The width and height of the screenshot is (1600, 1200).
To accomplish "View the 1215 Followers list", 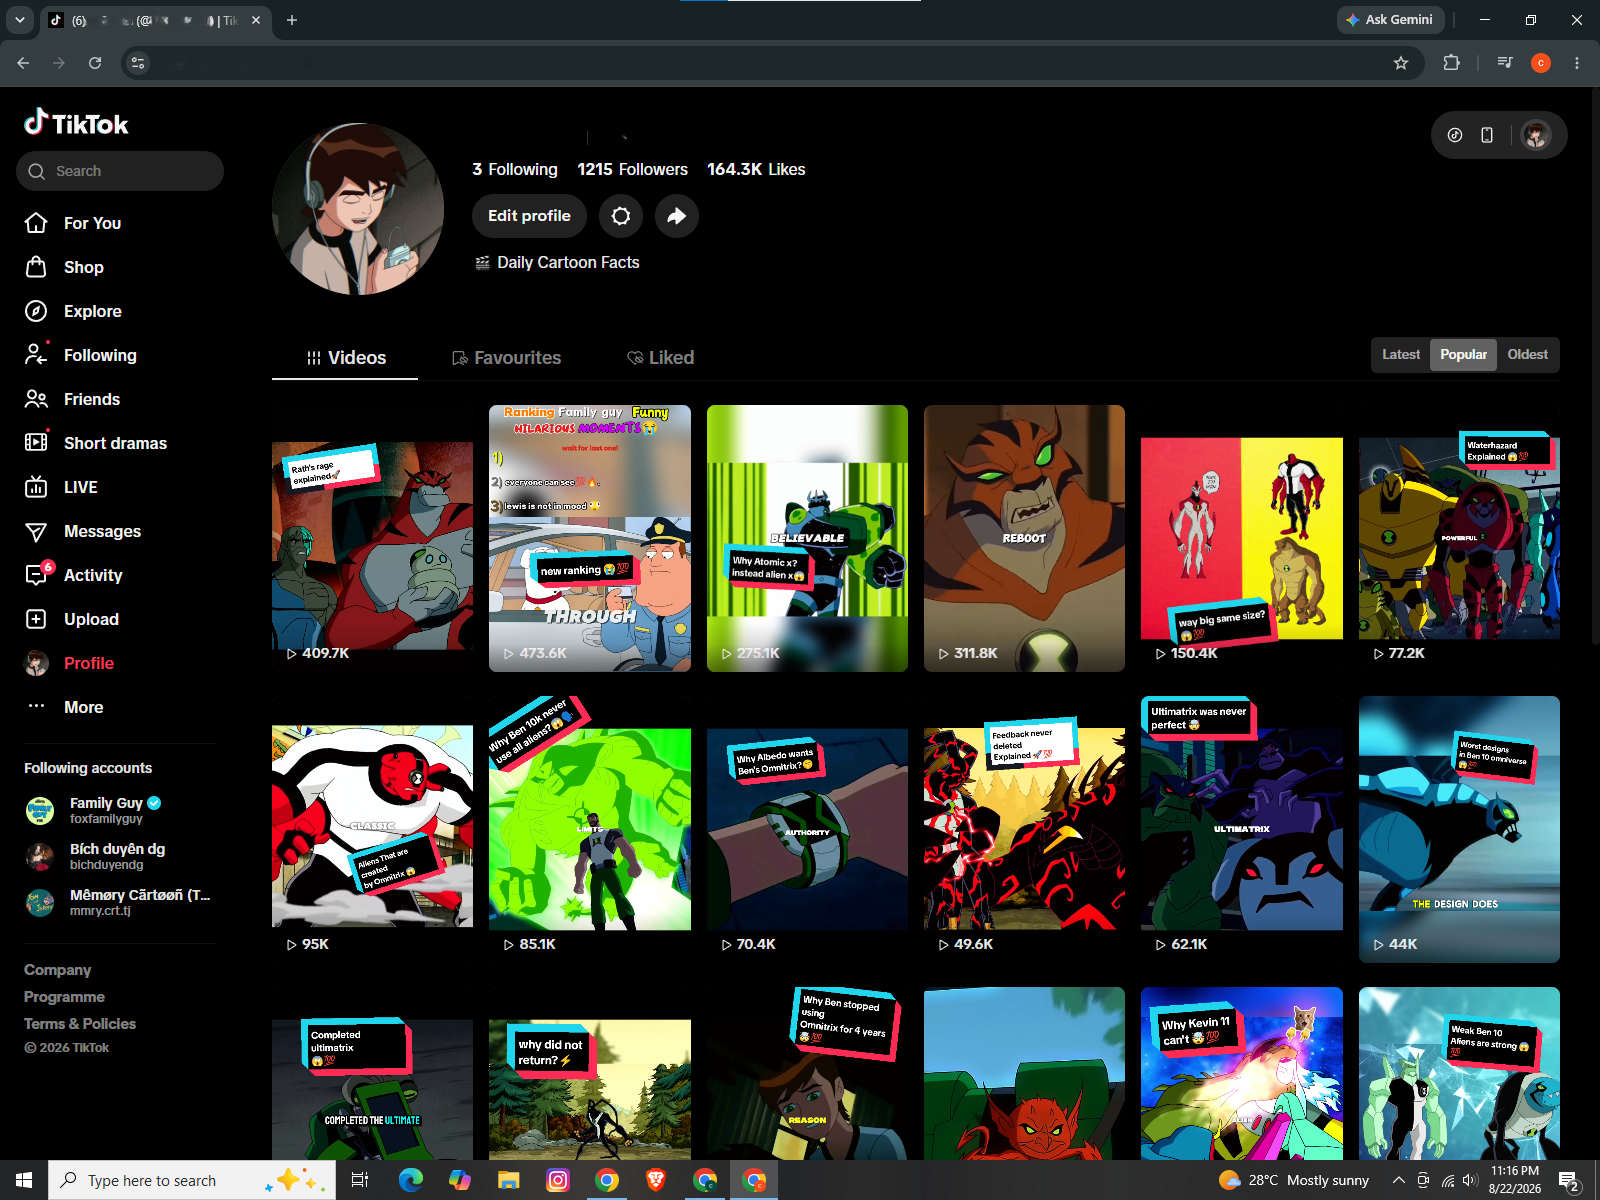I will (x=632, y=170).
